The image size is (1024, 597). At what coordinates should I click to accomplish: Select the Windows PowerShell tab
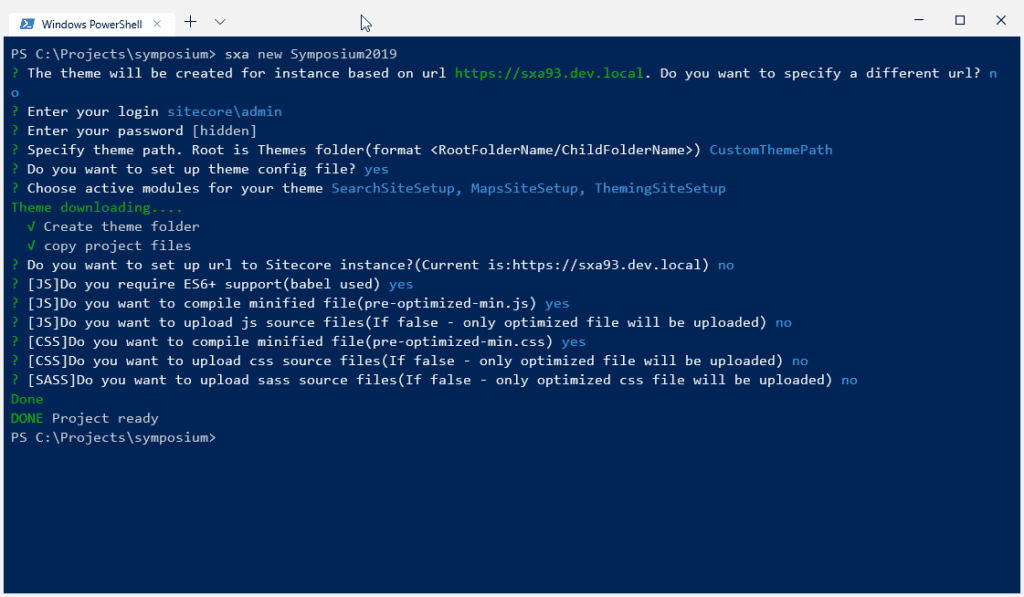88,22
